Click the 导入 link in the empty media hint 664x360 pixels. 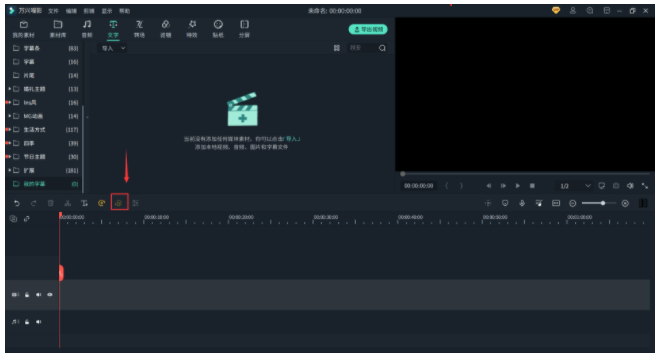292,139
